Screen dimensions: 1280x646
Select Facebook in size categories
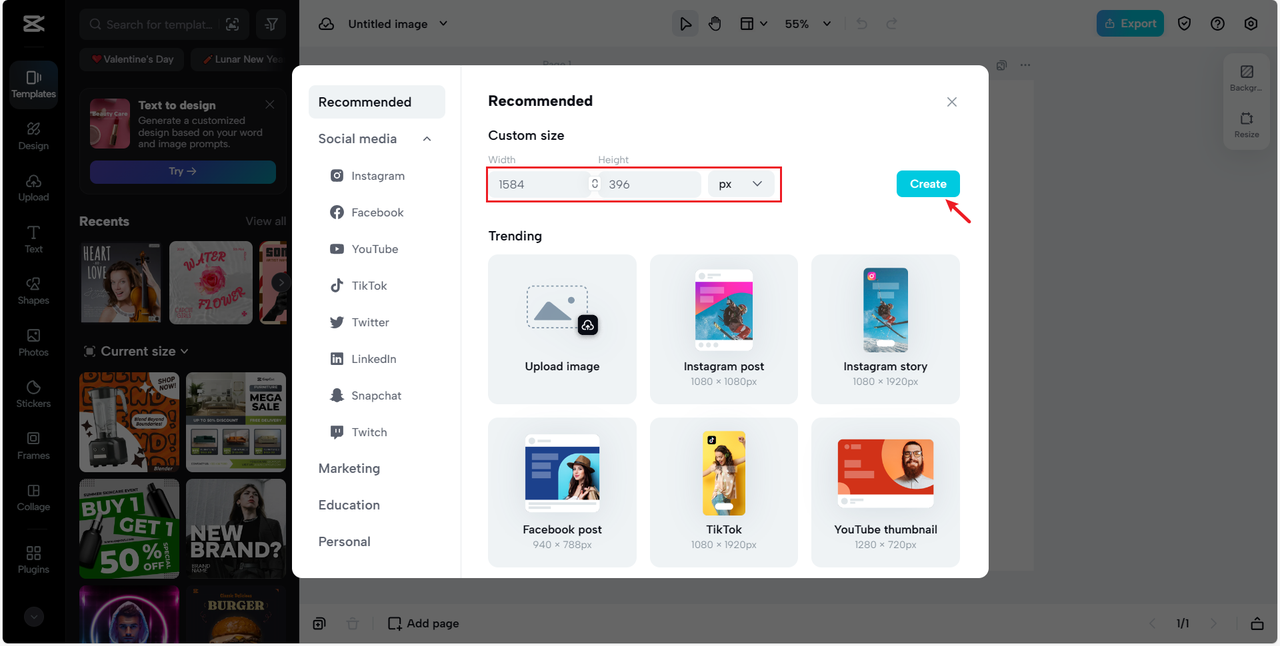tap(367, 213)
